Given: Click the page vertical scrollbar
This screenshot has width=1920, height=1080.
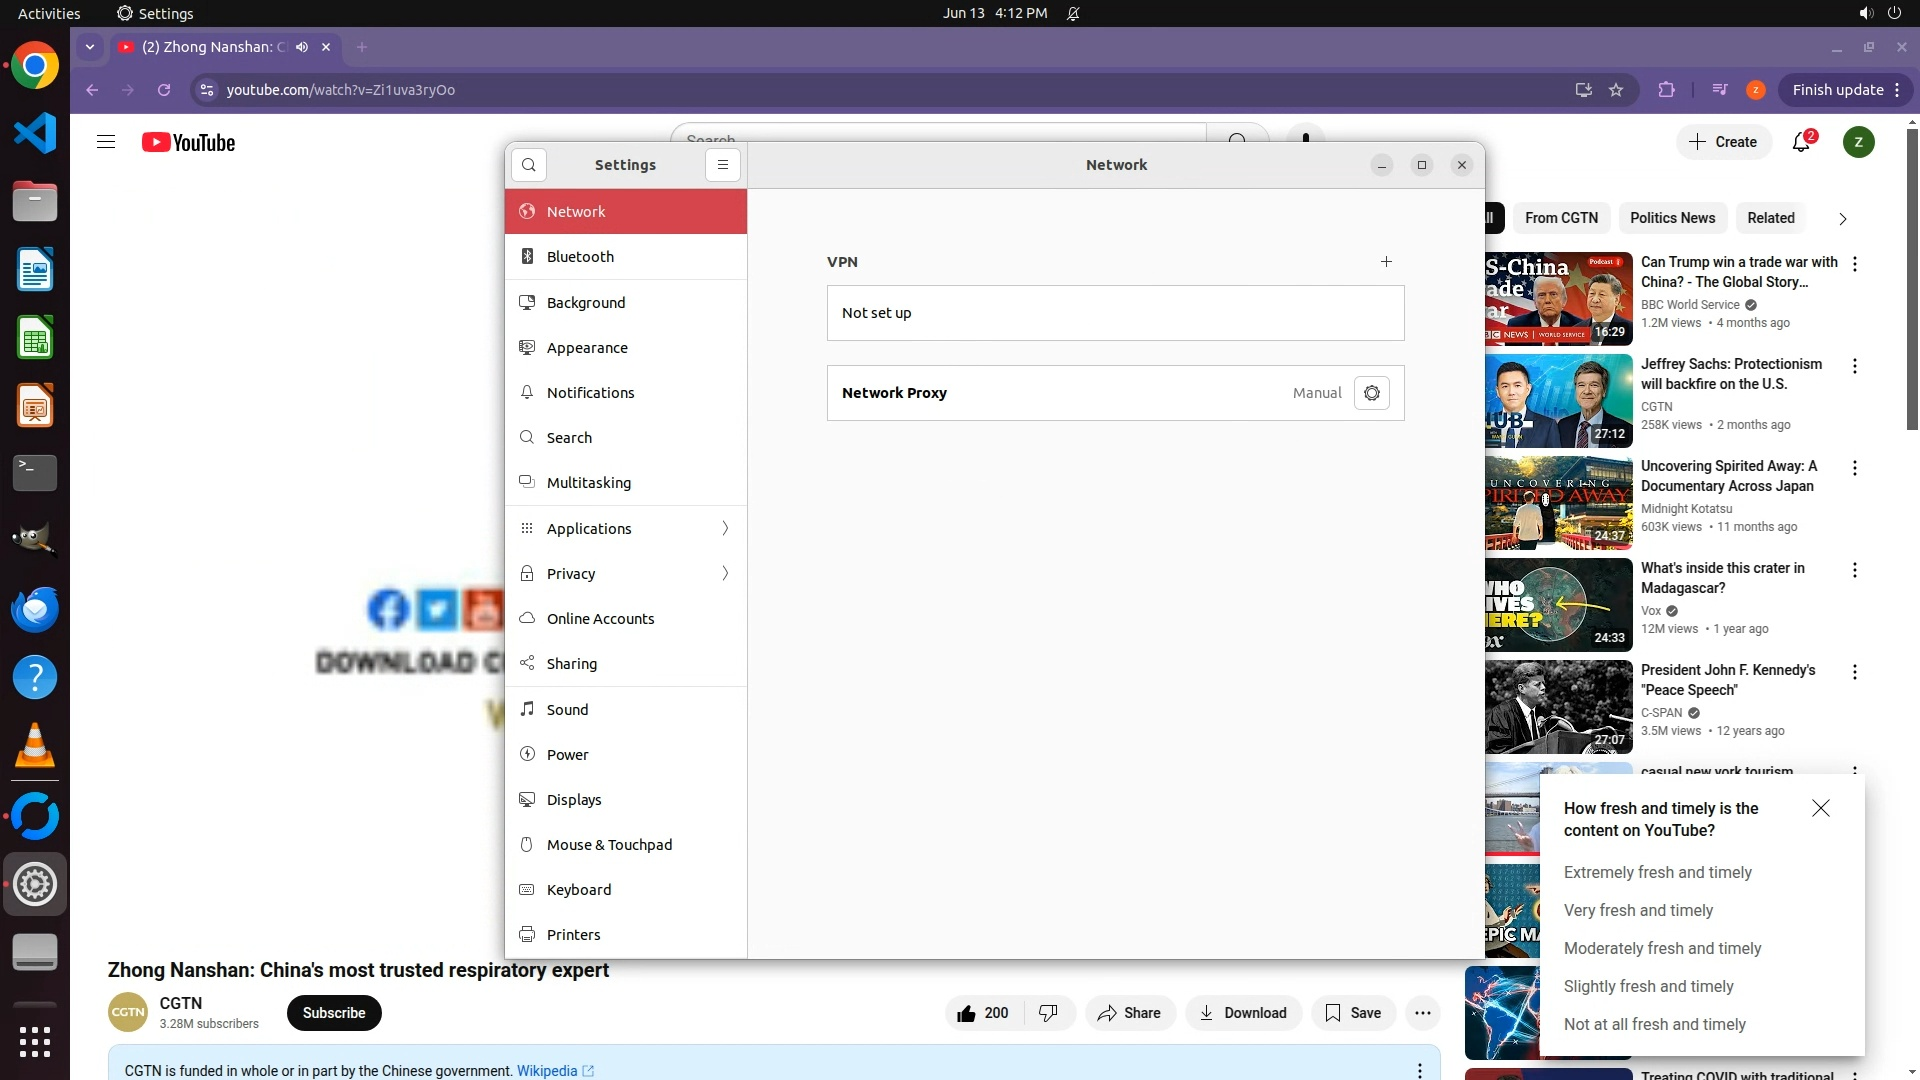Looking at the screenshot, I should coord(1912,280).
